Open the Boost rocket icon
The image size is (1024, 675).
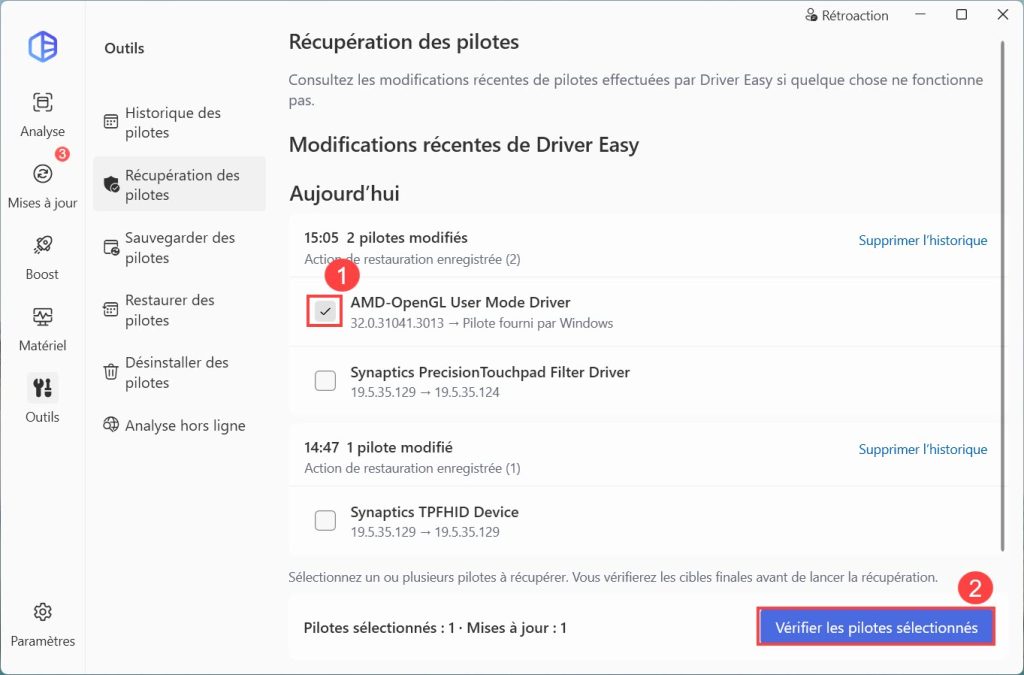point(42,245)
